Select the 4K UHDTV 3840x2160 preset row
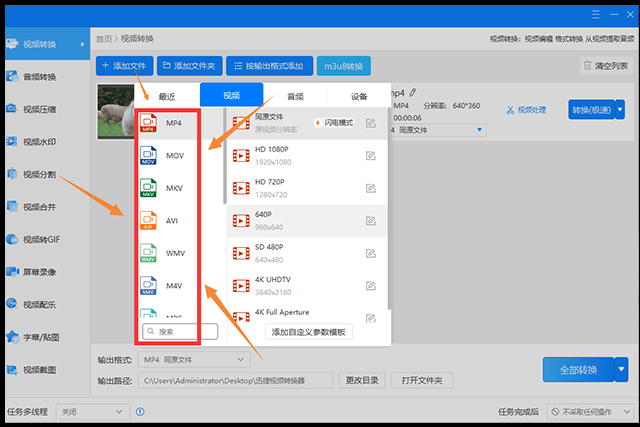 pos(307,286)
